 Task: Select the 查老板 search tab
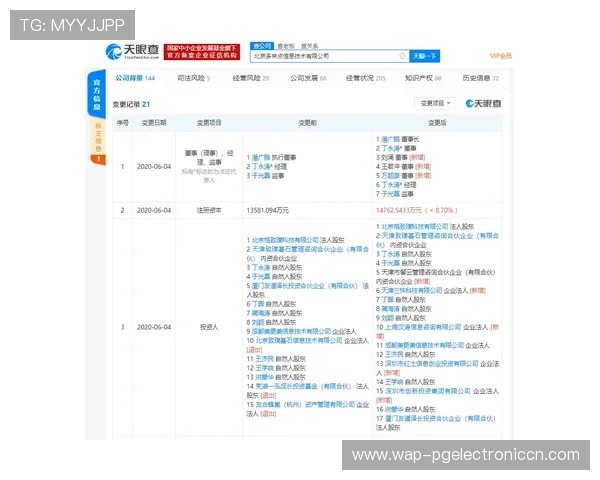pos(286,46)
